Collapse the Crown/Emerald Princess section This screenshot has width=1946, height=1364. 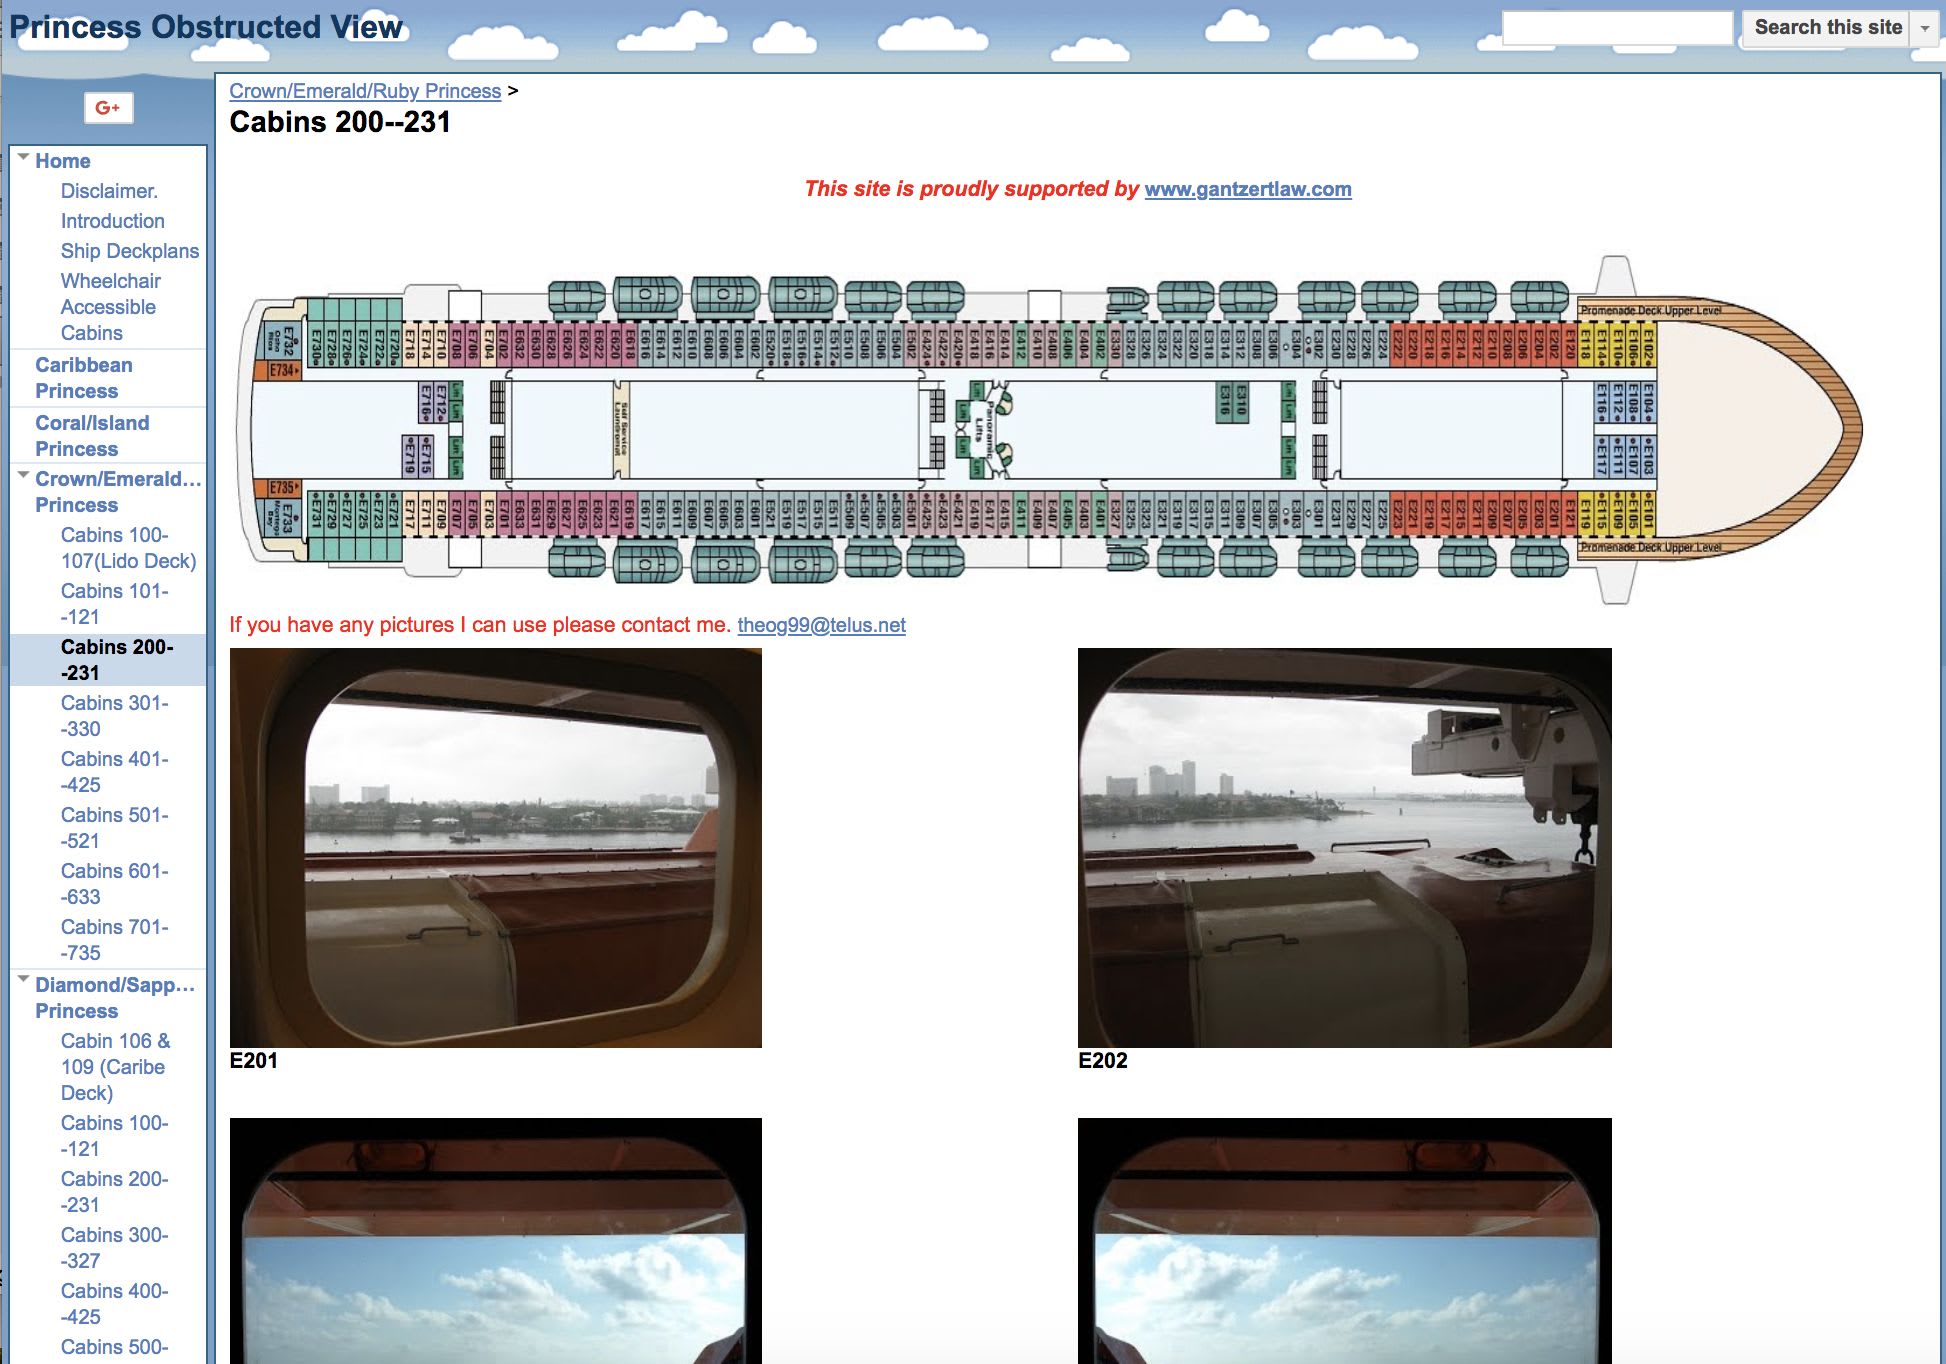23,475
